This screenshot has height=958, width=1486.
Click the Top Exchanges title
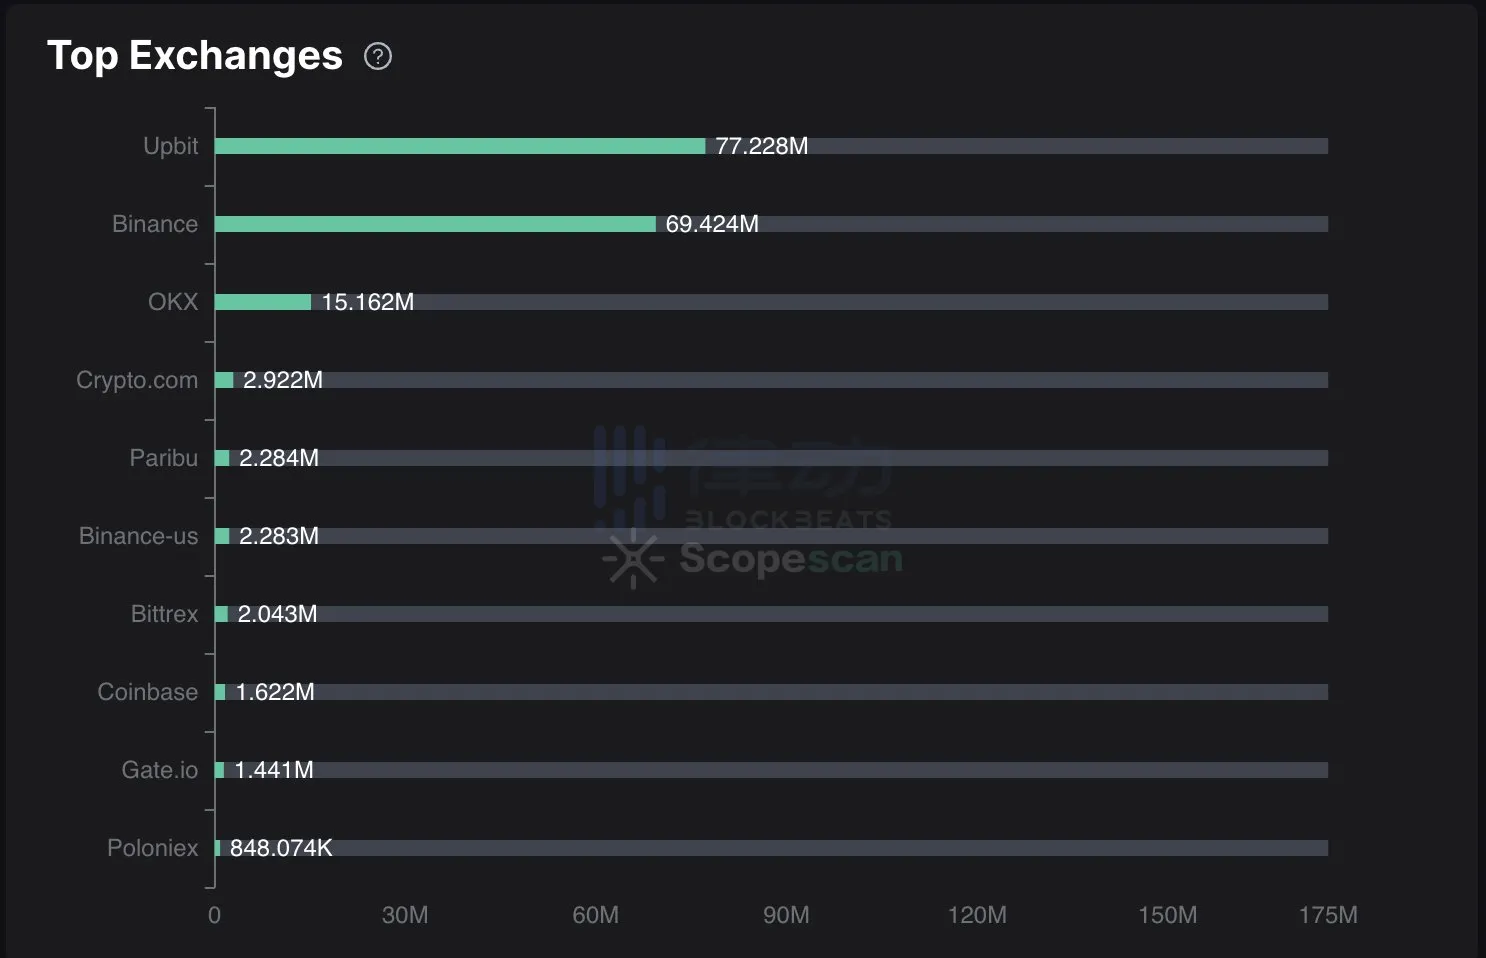(x=195, y=56)
